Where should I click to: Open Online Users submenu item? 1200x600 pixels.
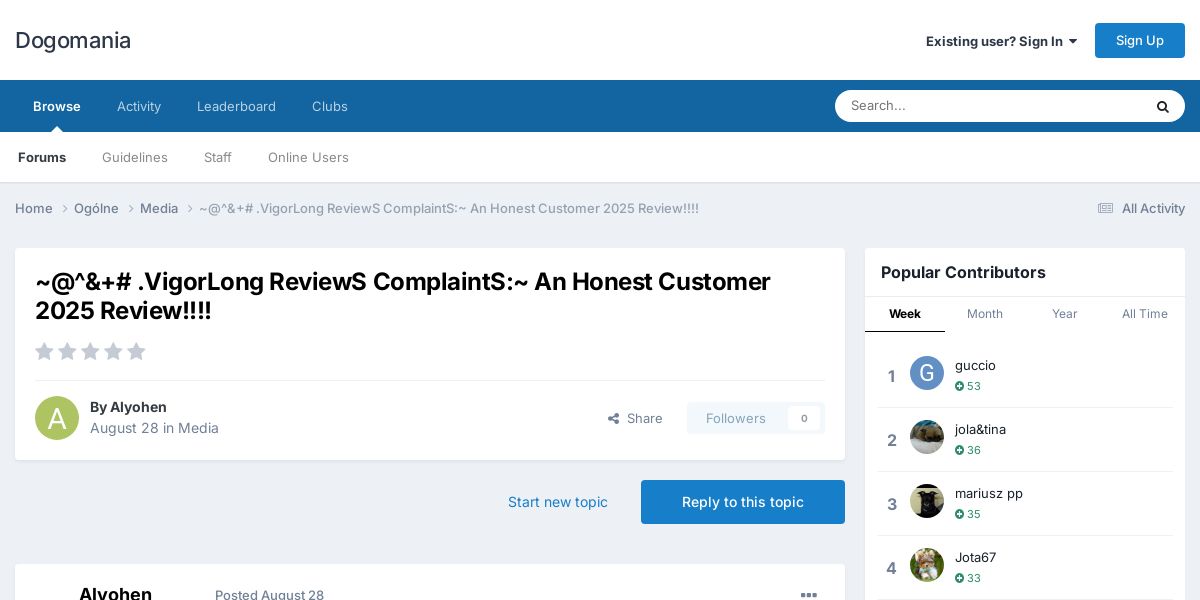pos(308,157)
